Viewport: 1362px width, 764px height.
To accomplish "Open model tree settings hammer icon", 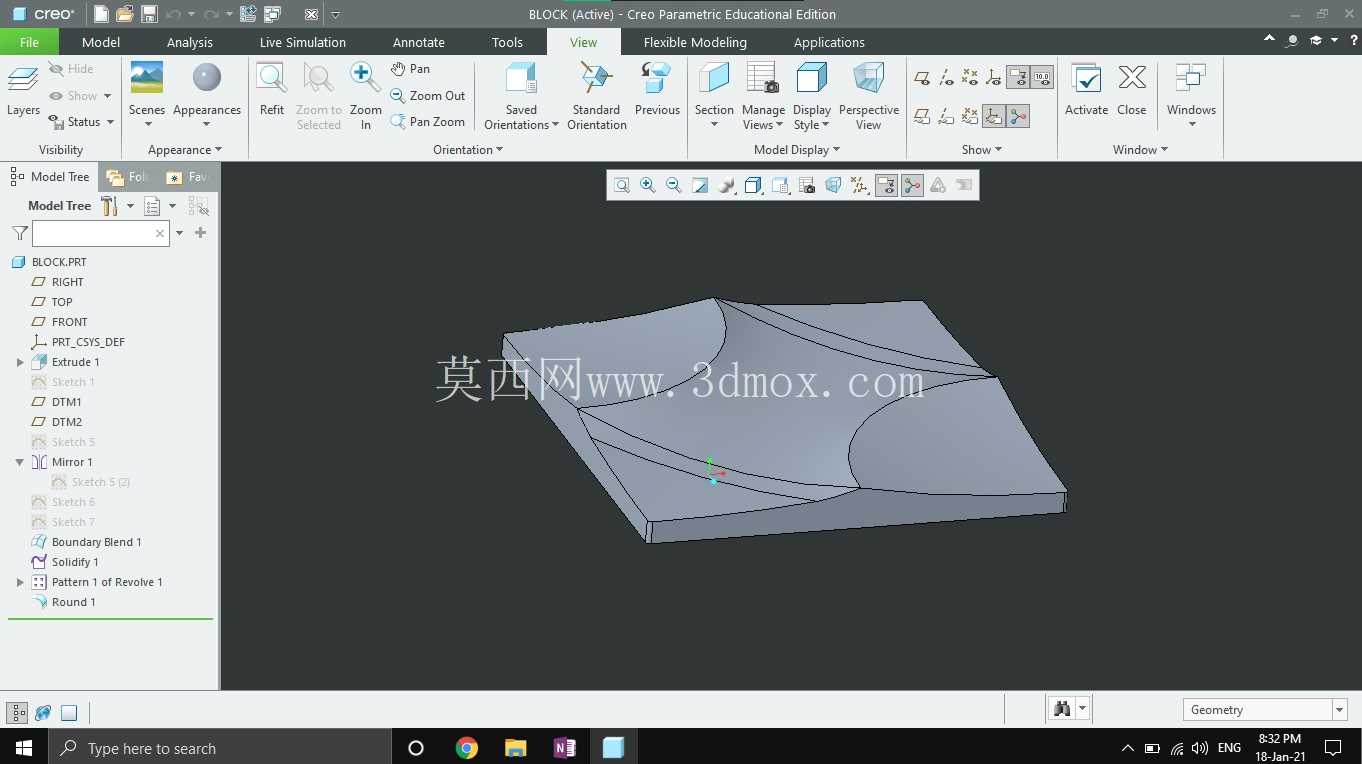I will point(109,206).
